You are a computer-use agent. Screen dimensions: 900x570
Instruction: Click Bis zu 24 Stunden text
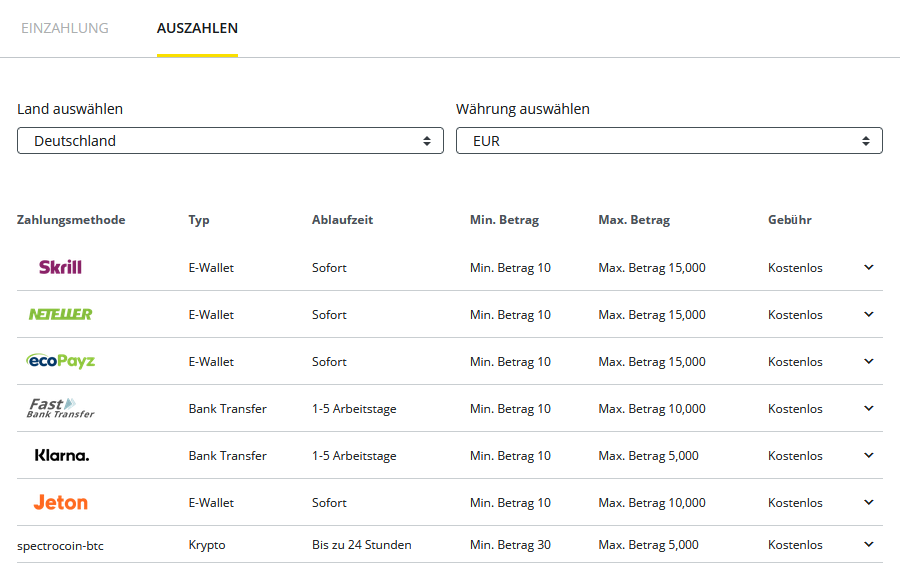(362, 545)
